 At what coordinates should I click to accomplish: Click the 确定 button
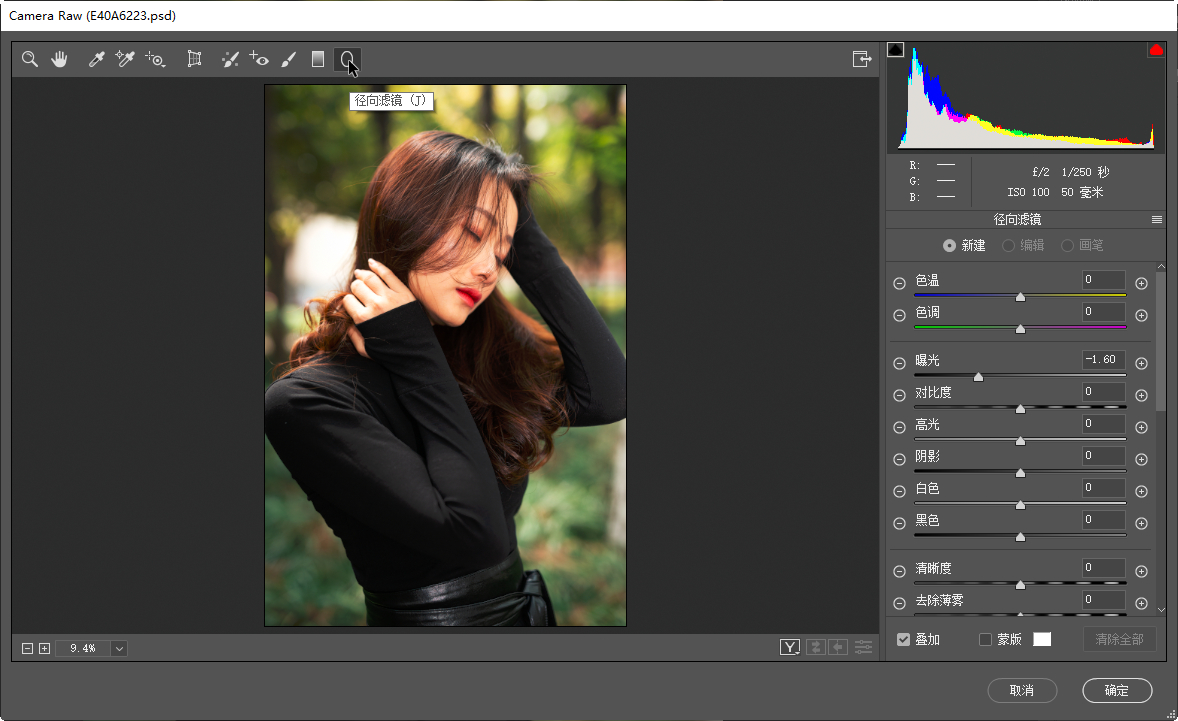[1117, 690]
